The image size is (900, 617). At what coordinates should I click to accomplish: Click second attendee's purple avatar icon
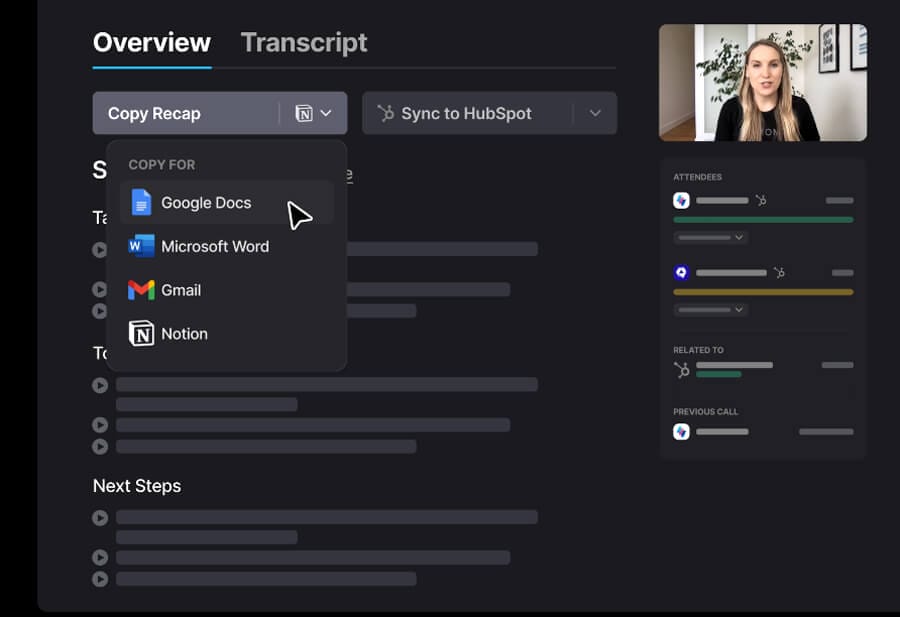pos(681,273)
